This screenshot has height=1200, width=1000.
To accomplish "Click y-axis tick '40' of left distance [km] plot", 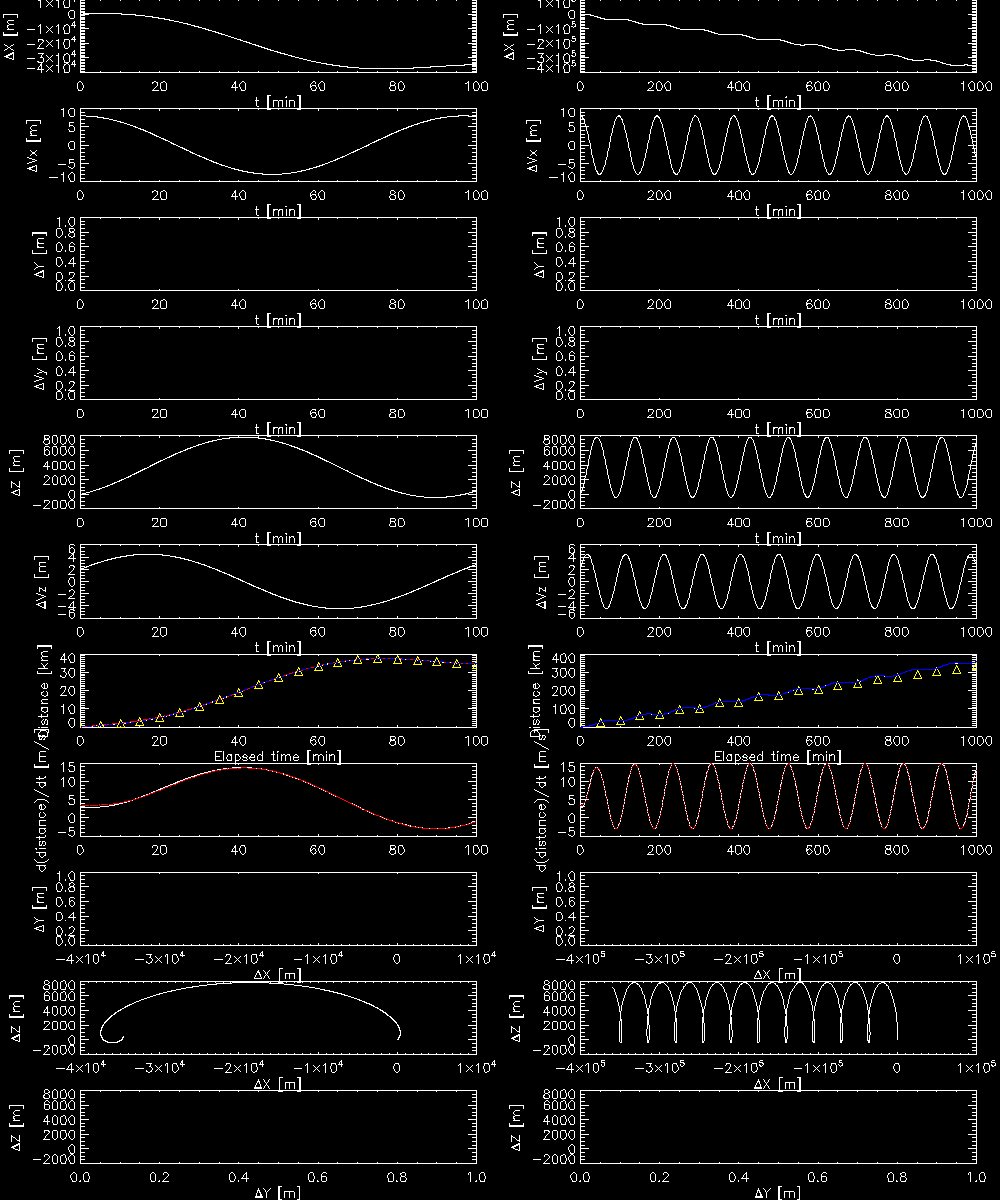I will pyautogui.click(x=66, y=658).
